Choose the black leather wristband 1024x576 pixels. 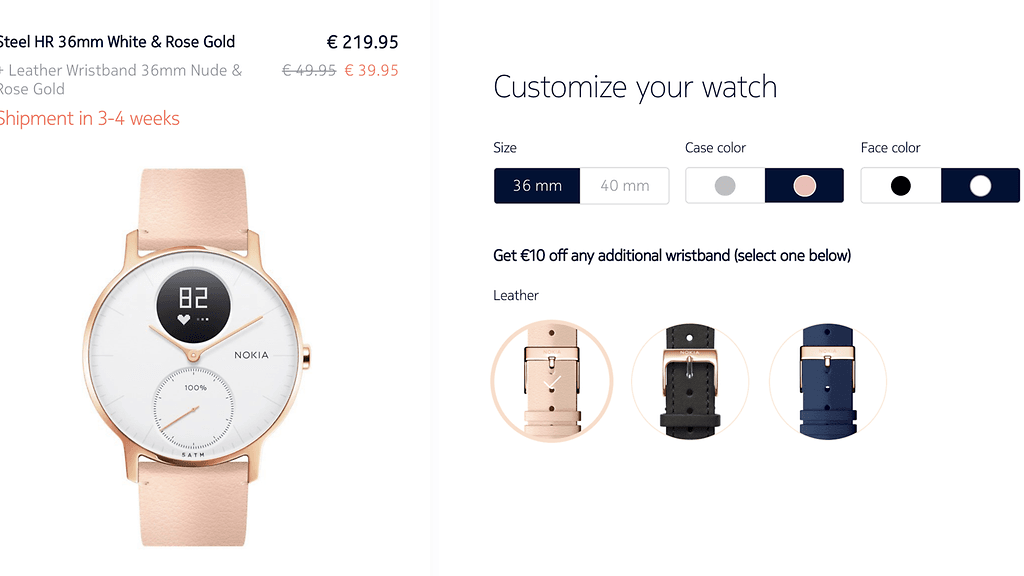(x=690, y=381)
